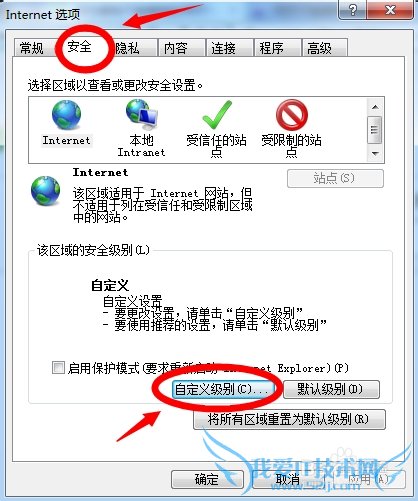Click the 自定义级别(C)... button
The height and width of the screenshot is (501, 418).
coord(223,389)
